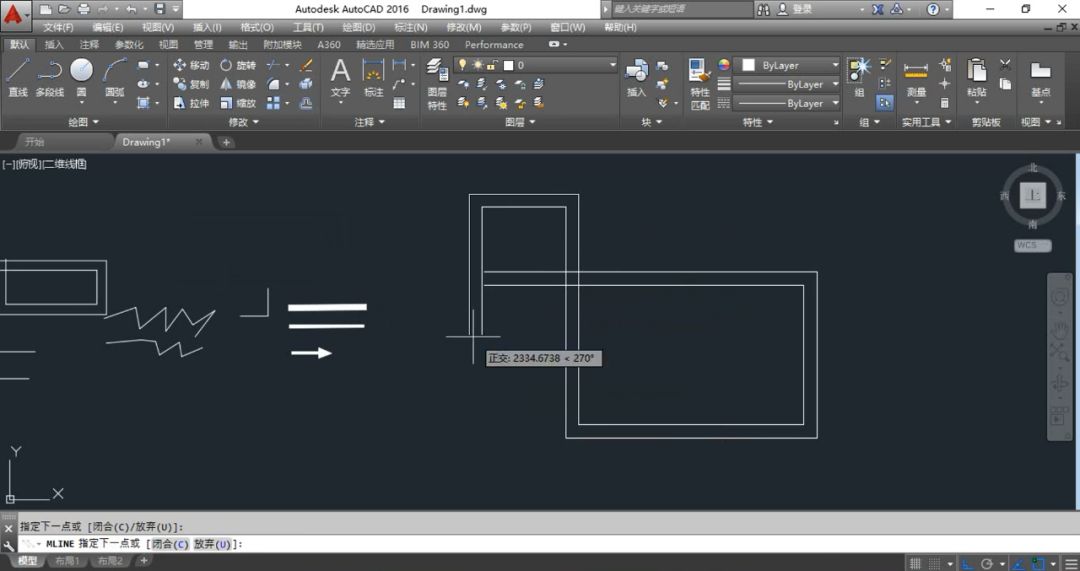Expand the 修改 panel
The image size is (1080, 571).
[x=243, y=122]
